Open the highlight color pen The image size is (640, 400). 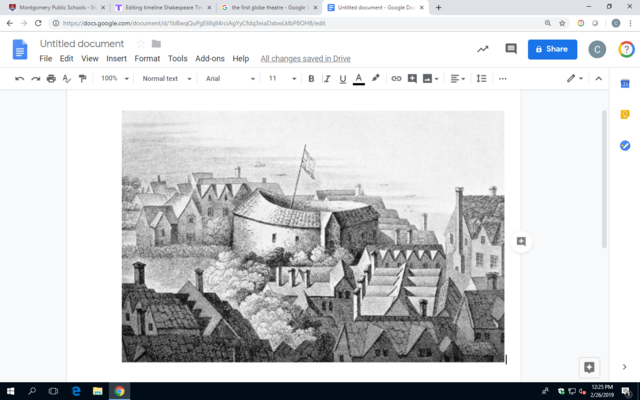tap(376, 78)
